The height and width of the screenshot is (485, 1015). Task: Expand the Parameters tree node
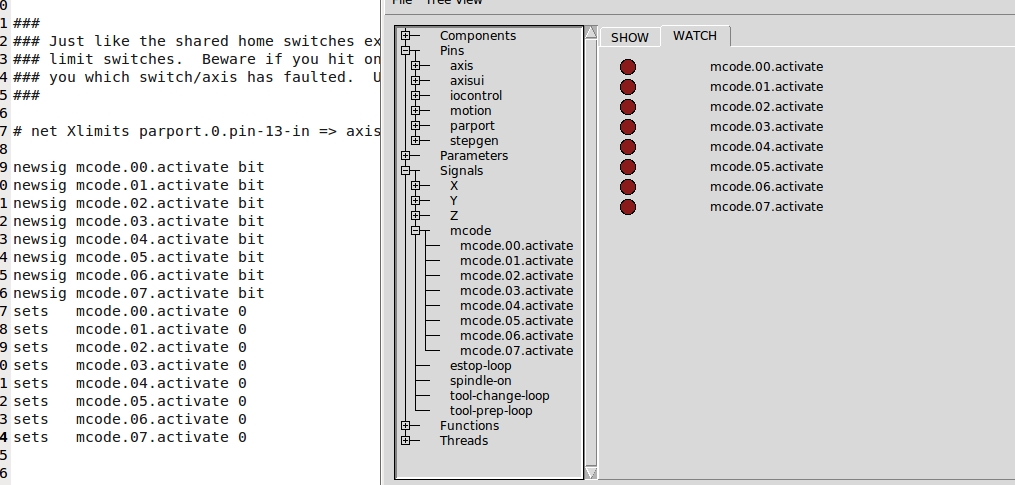[405, 155]
